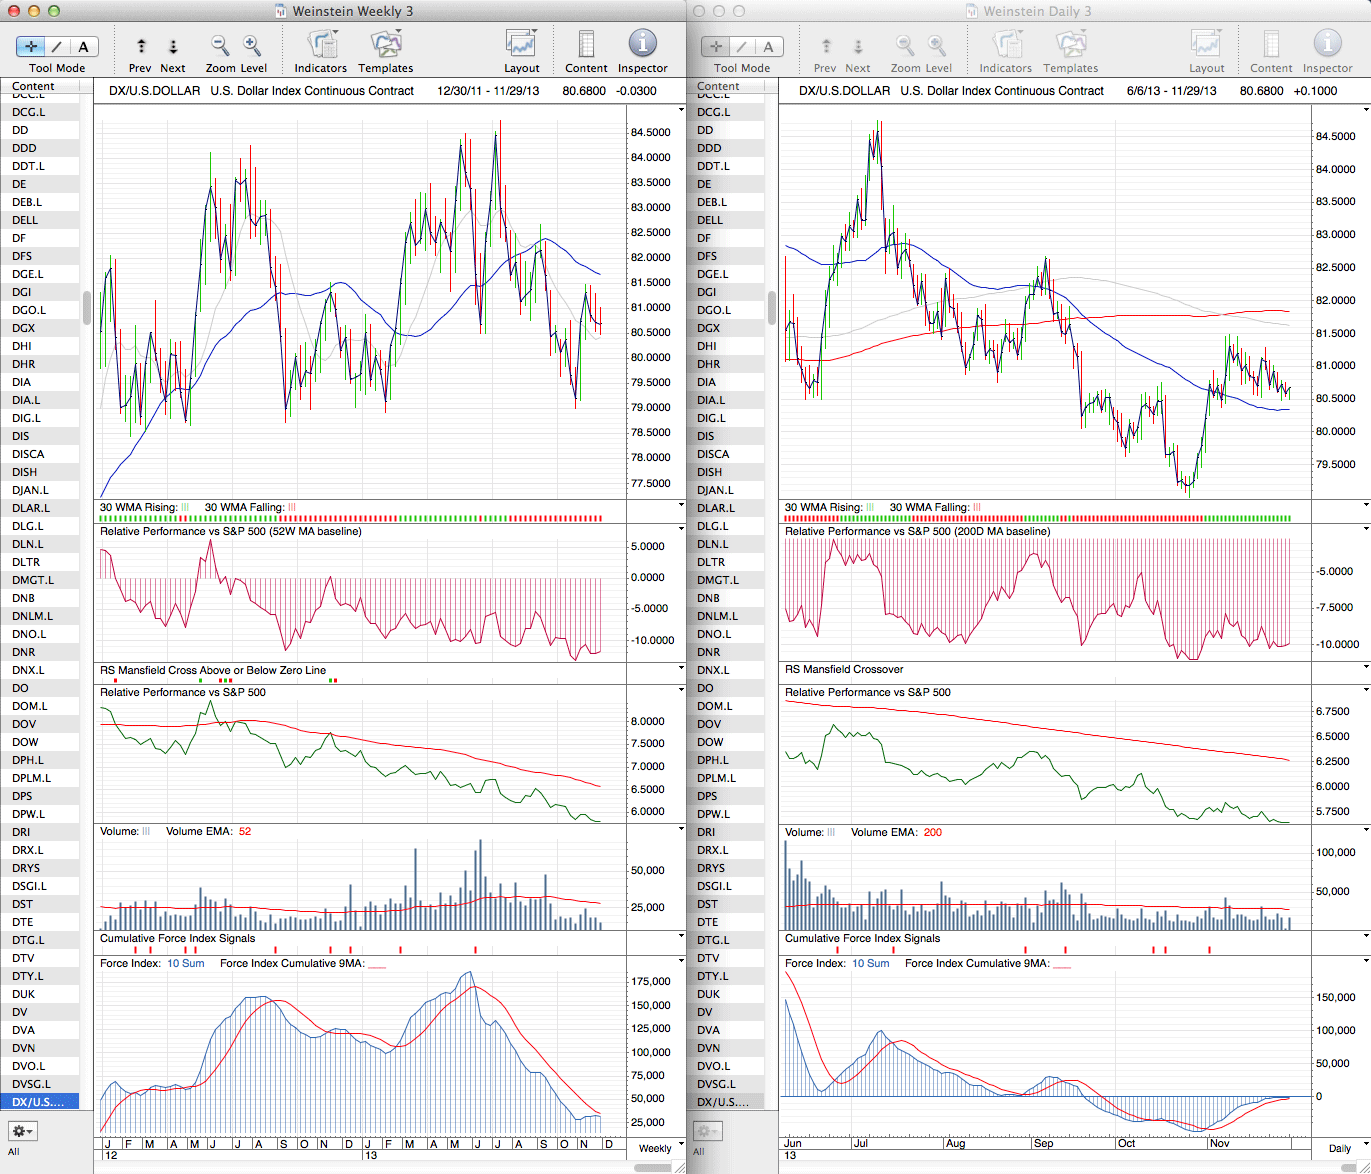The height and width of the screenshot is (1174, 1371).
Task: Click the Next down-arrow in Weekly window
Action: coord(173,46)
